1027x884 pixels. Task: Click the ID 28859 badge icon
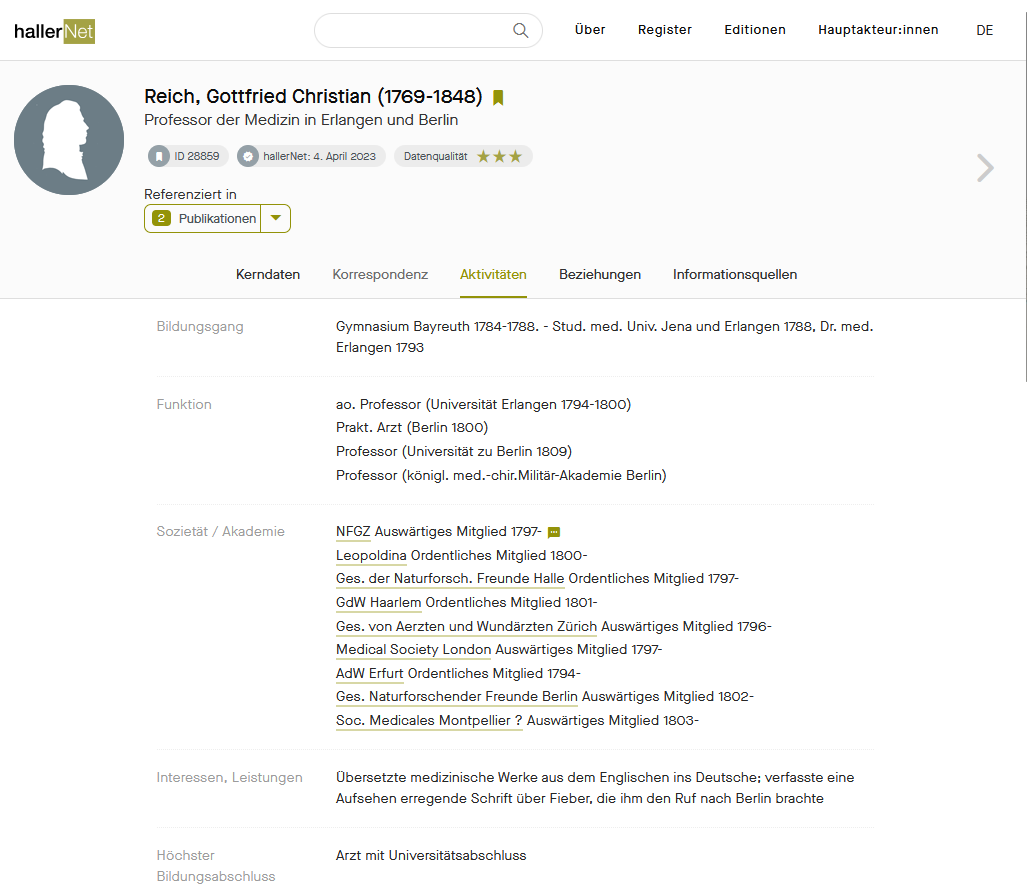tap(159, 157)
